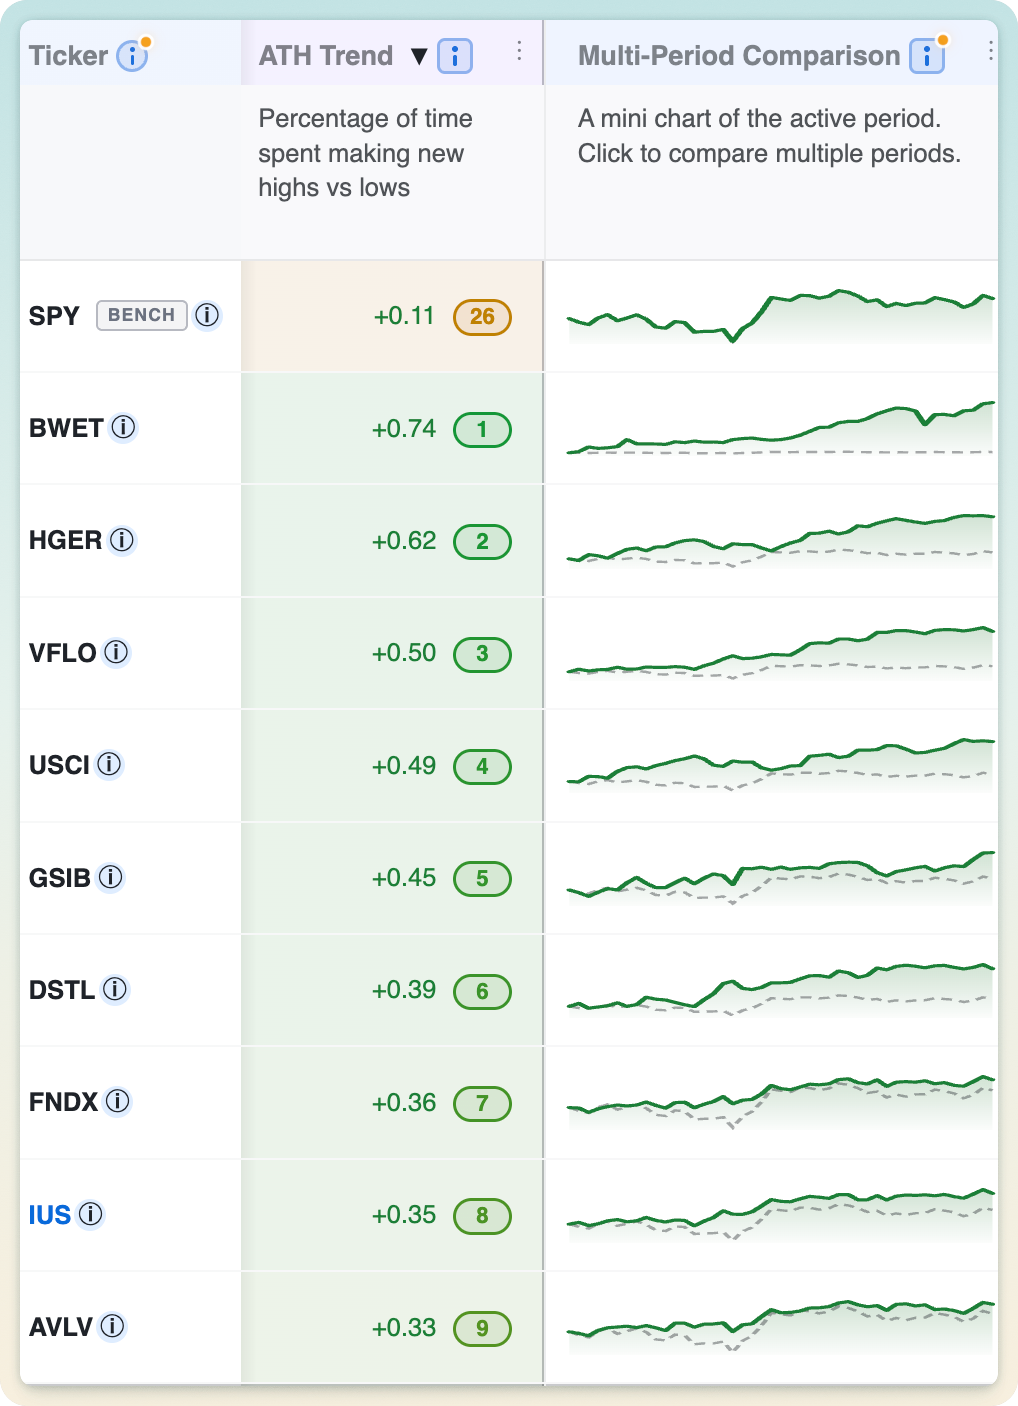Click rank badge 6 for DSTL
1018x1406 pixels.
pyautogui.click(x=483, y=992)
